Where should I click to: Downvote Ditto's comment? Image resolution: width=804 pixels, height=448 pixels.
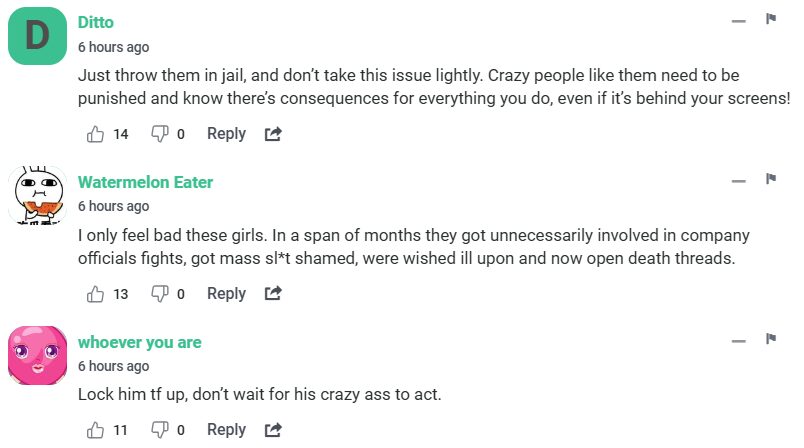coord(159,134)
